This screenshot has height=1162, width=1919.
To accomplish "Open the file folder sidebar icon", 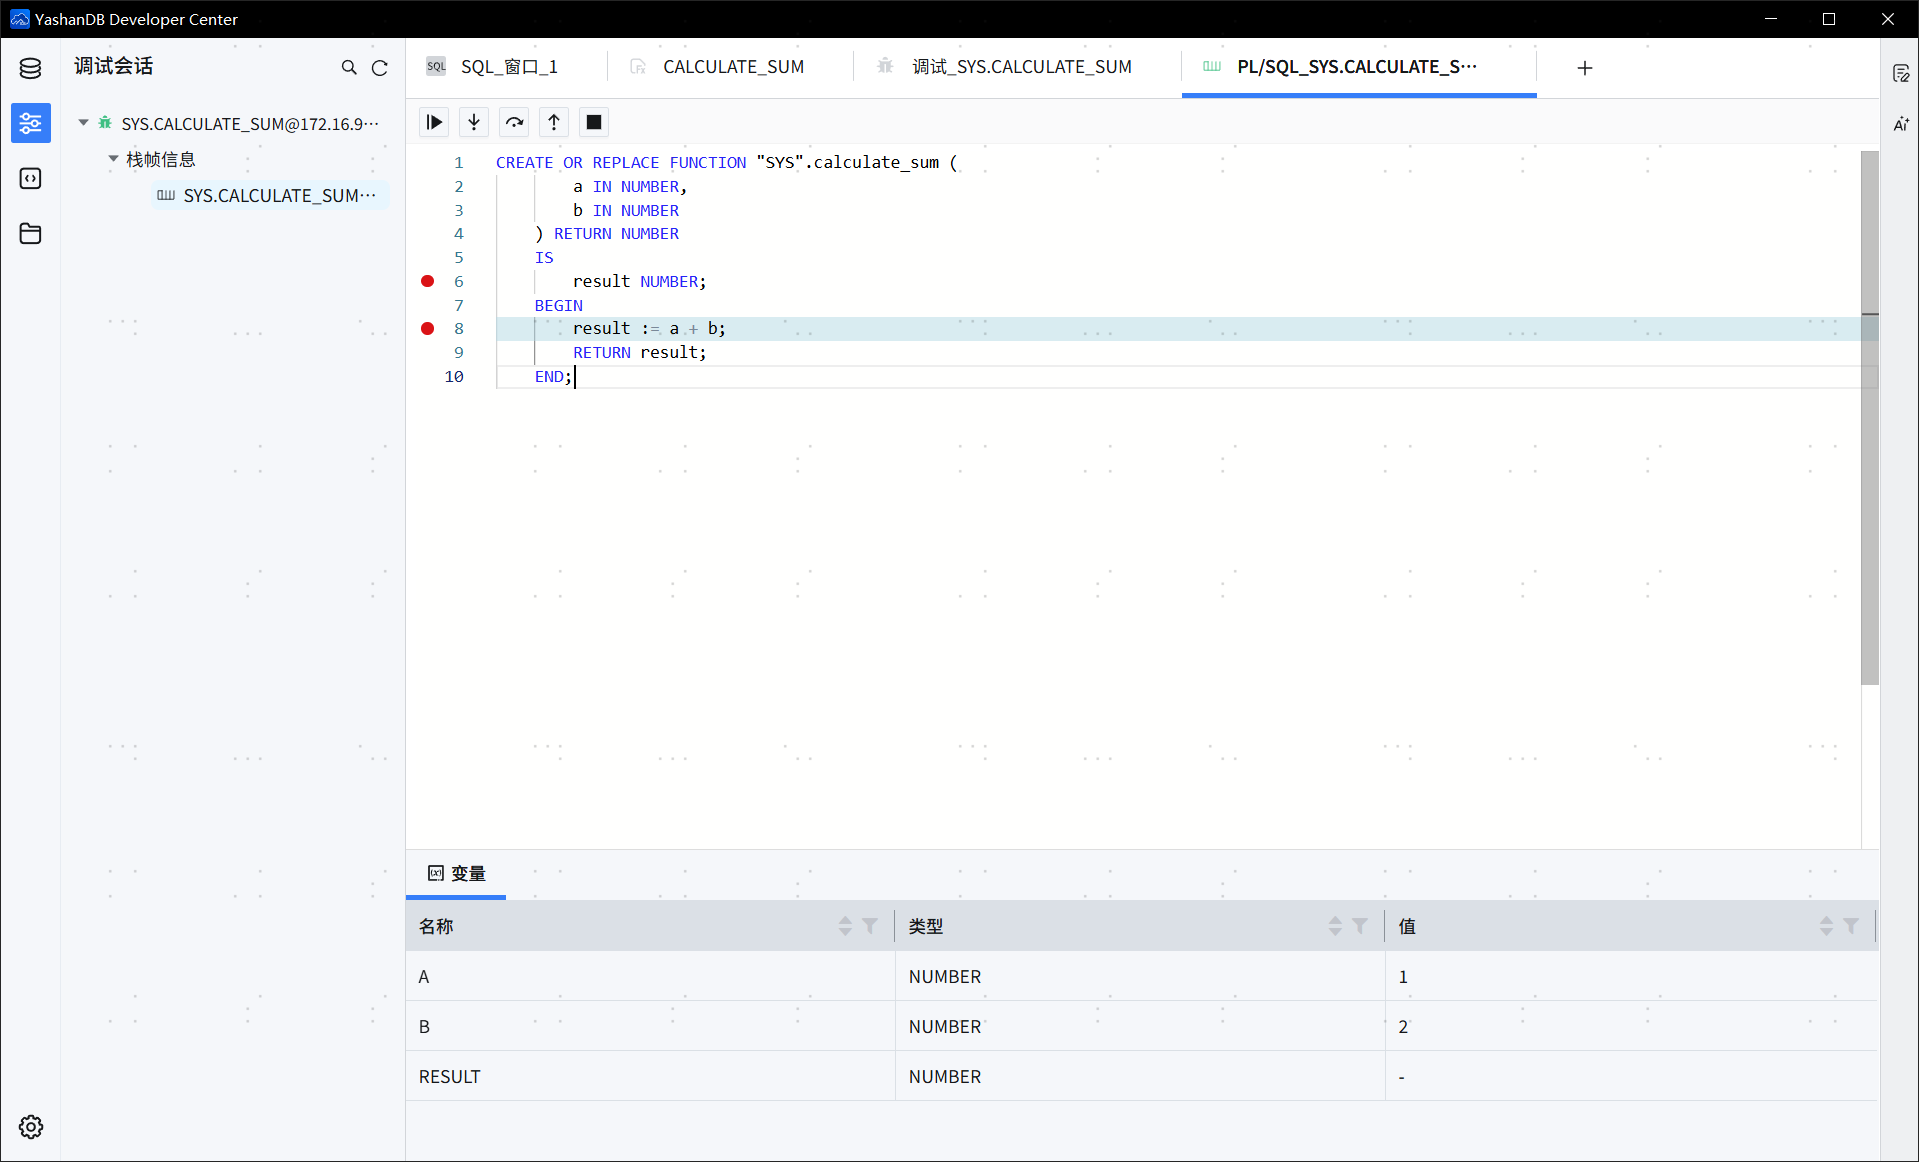I will tap(30, 234).
